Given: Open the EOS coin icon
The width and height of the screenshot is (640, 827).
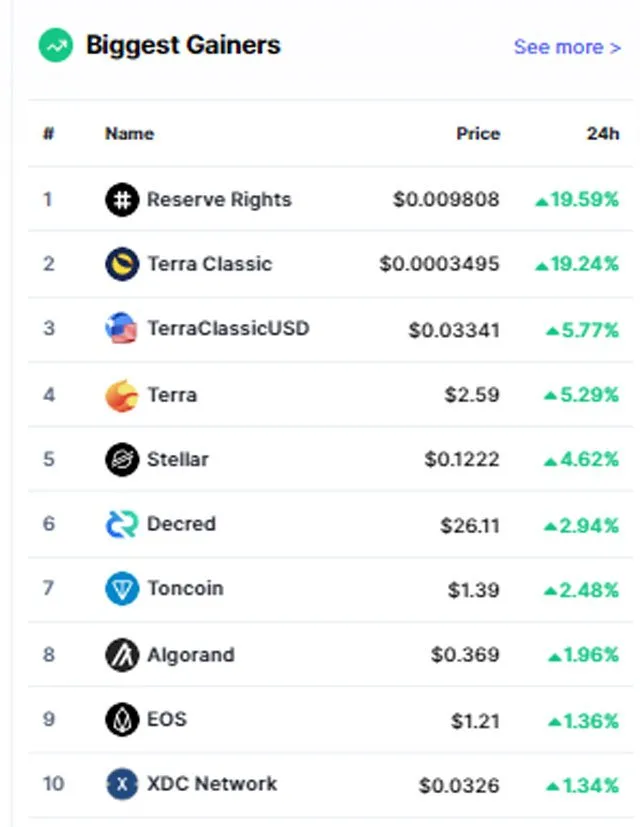Looking at the screenshot, I should coord(122,720).
